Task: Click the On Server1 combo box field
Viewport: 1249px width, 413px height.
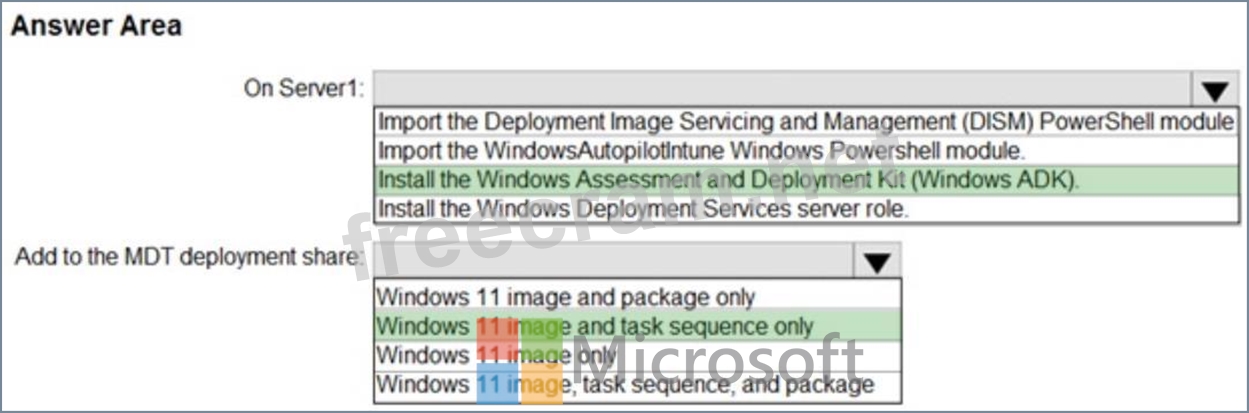Action: 780,89
